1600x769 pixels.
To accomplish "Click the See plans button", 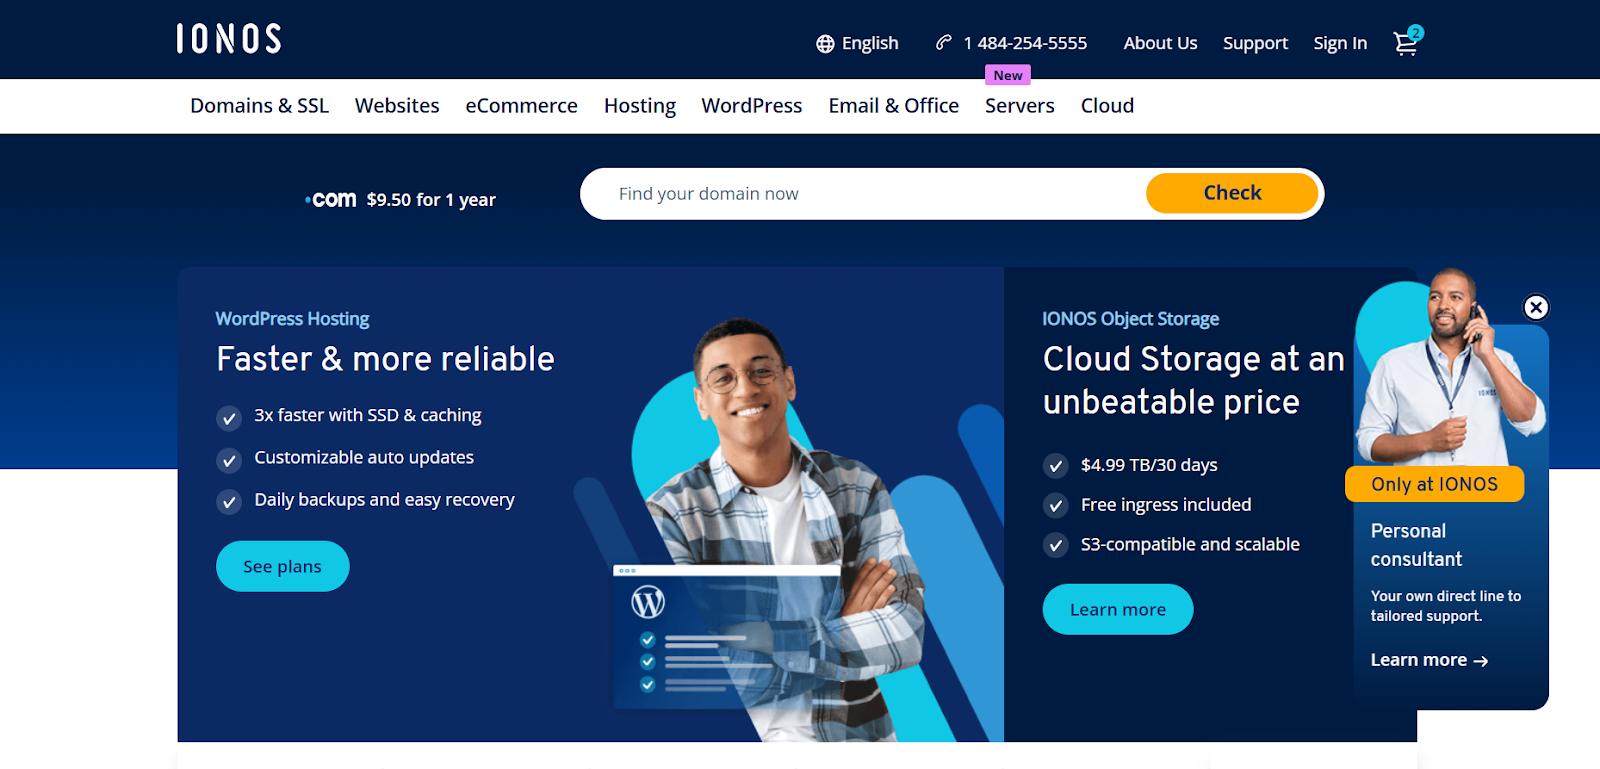I will coord(282,566).
